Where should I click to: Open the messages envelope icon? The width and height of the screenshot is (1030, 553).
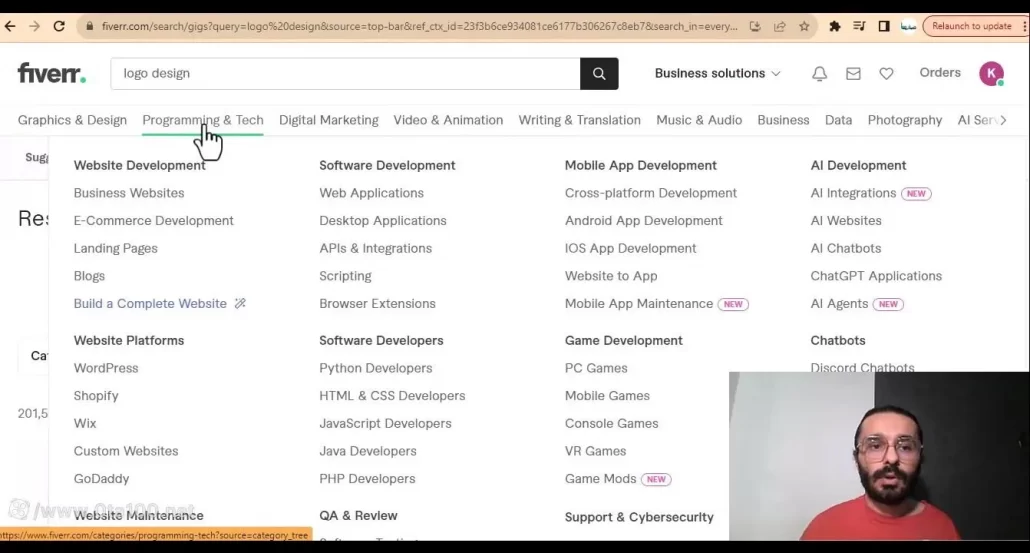coord(853,73)
